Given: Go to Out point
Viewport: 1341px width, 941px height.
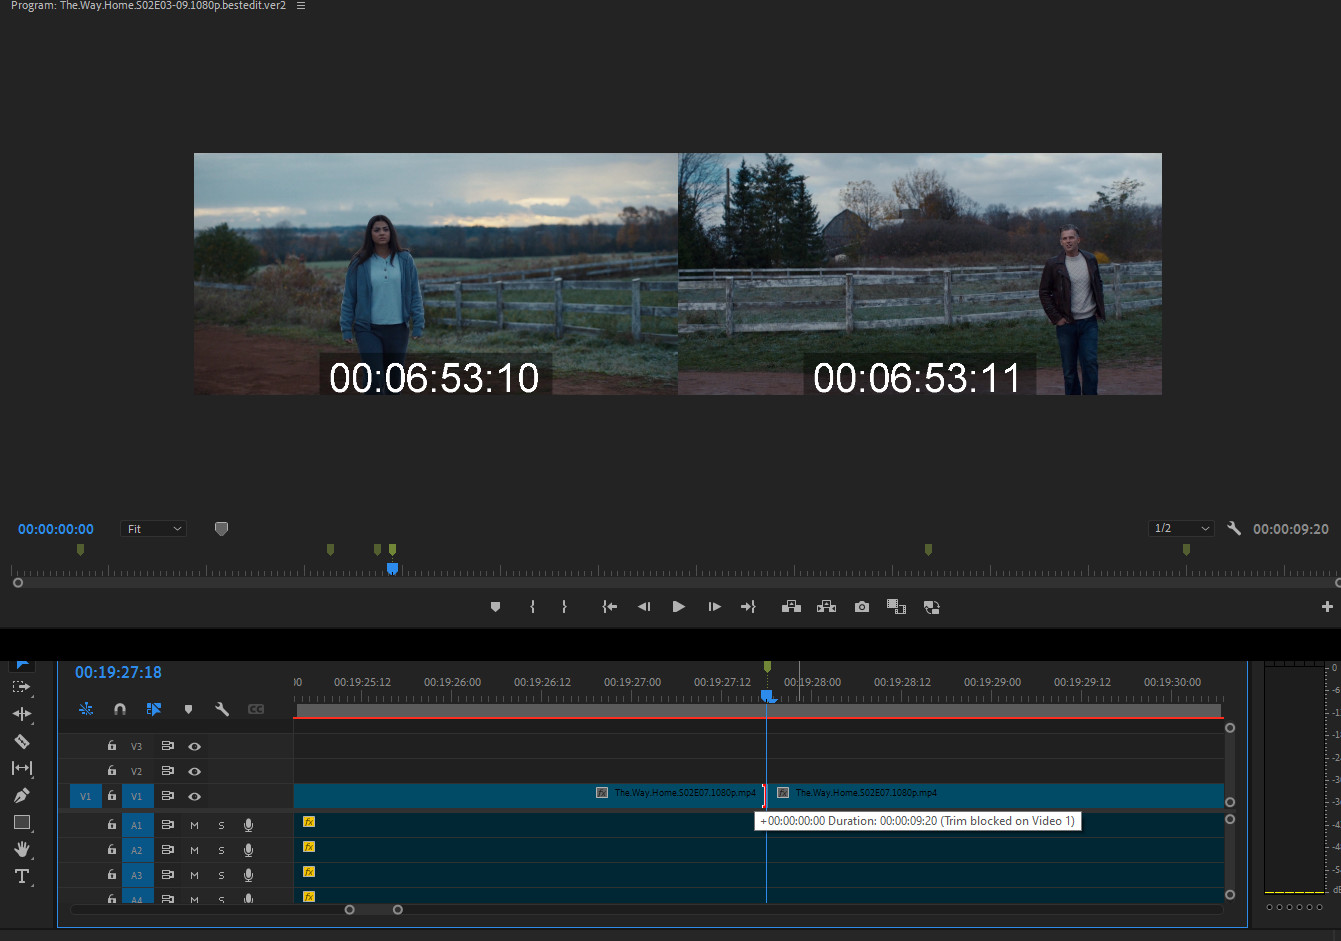Looking at the screenshot, I should point(748,607).
